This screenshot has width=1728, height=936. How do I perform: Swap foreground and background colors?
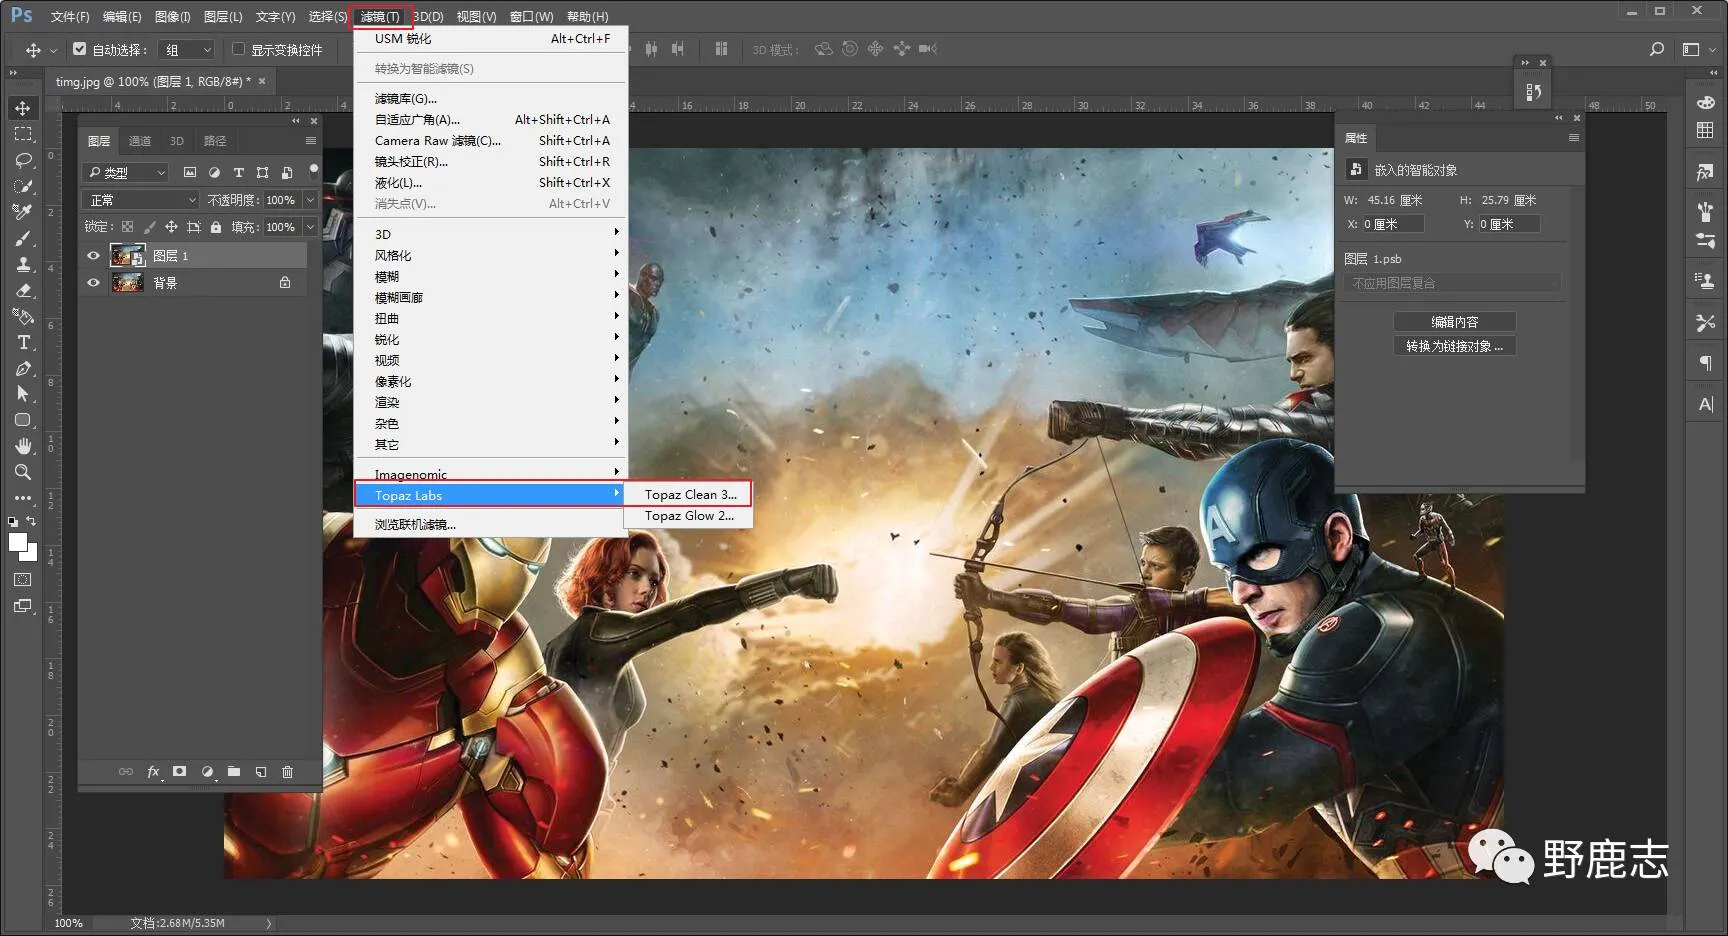[31, 521]
